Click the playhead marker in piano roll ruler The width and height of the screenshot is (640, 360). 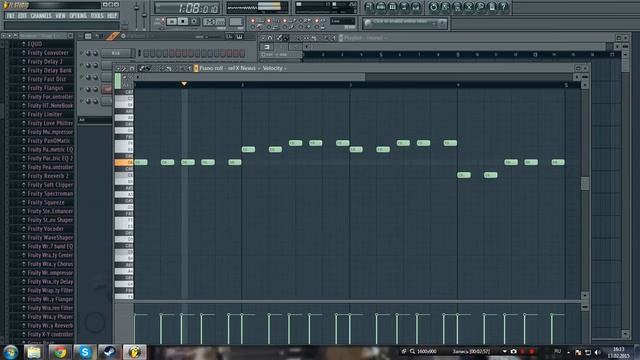pos(184,84)
